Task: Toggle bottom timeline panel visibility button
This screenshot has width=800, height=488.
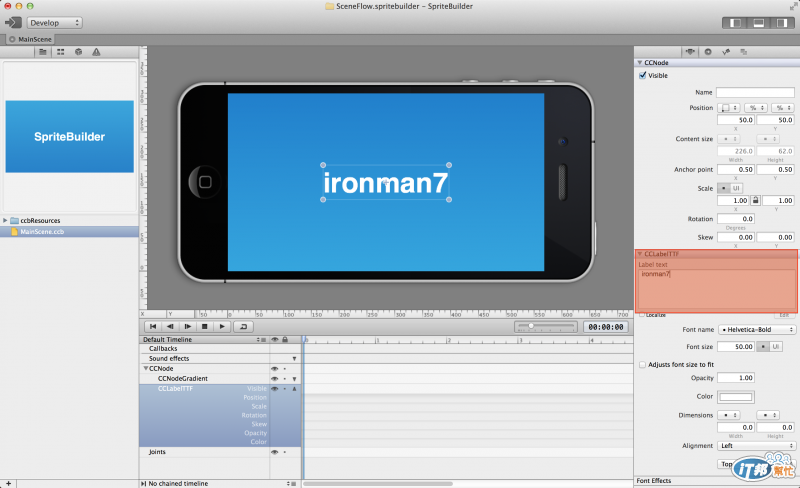Action: click(x=759, y=23)
